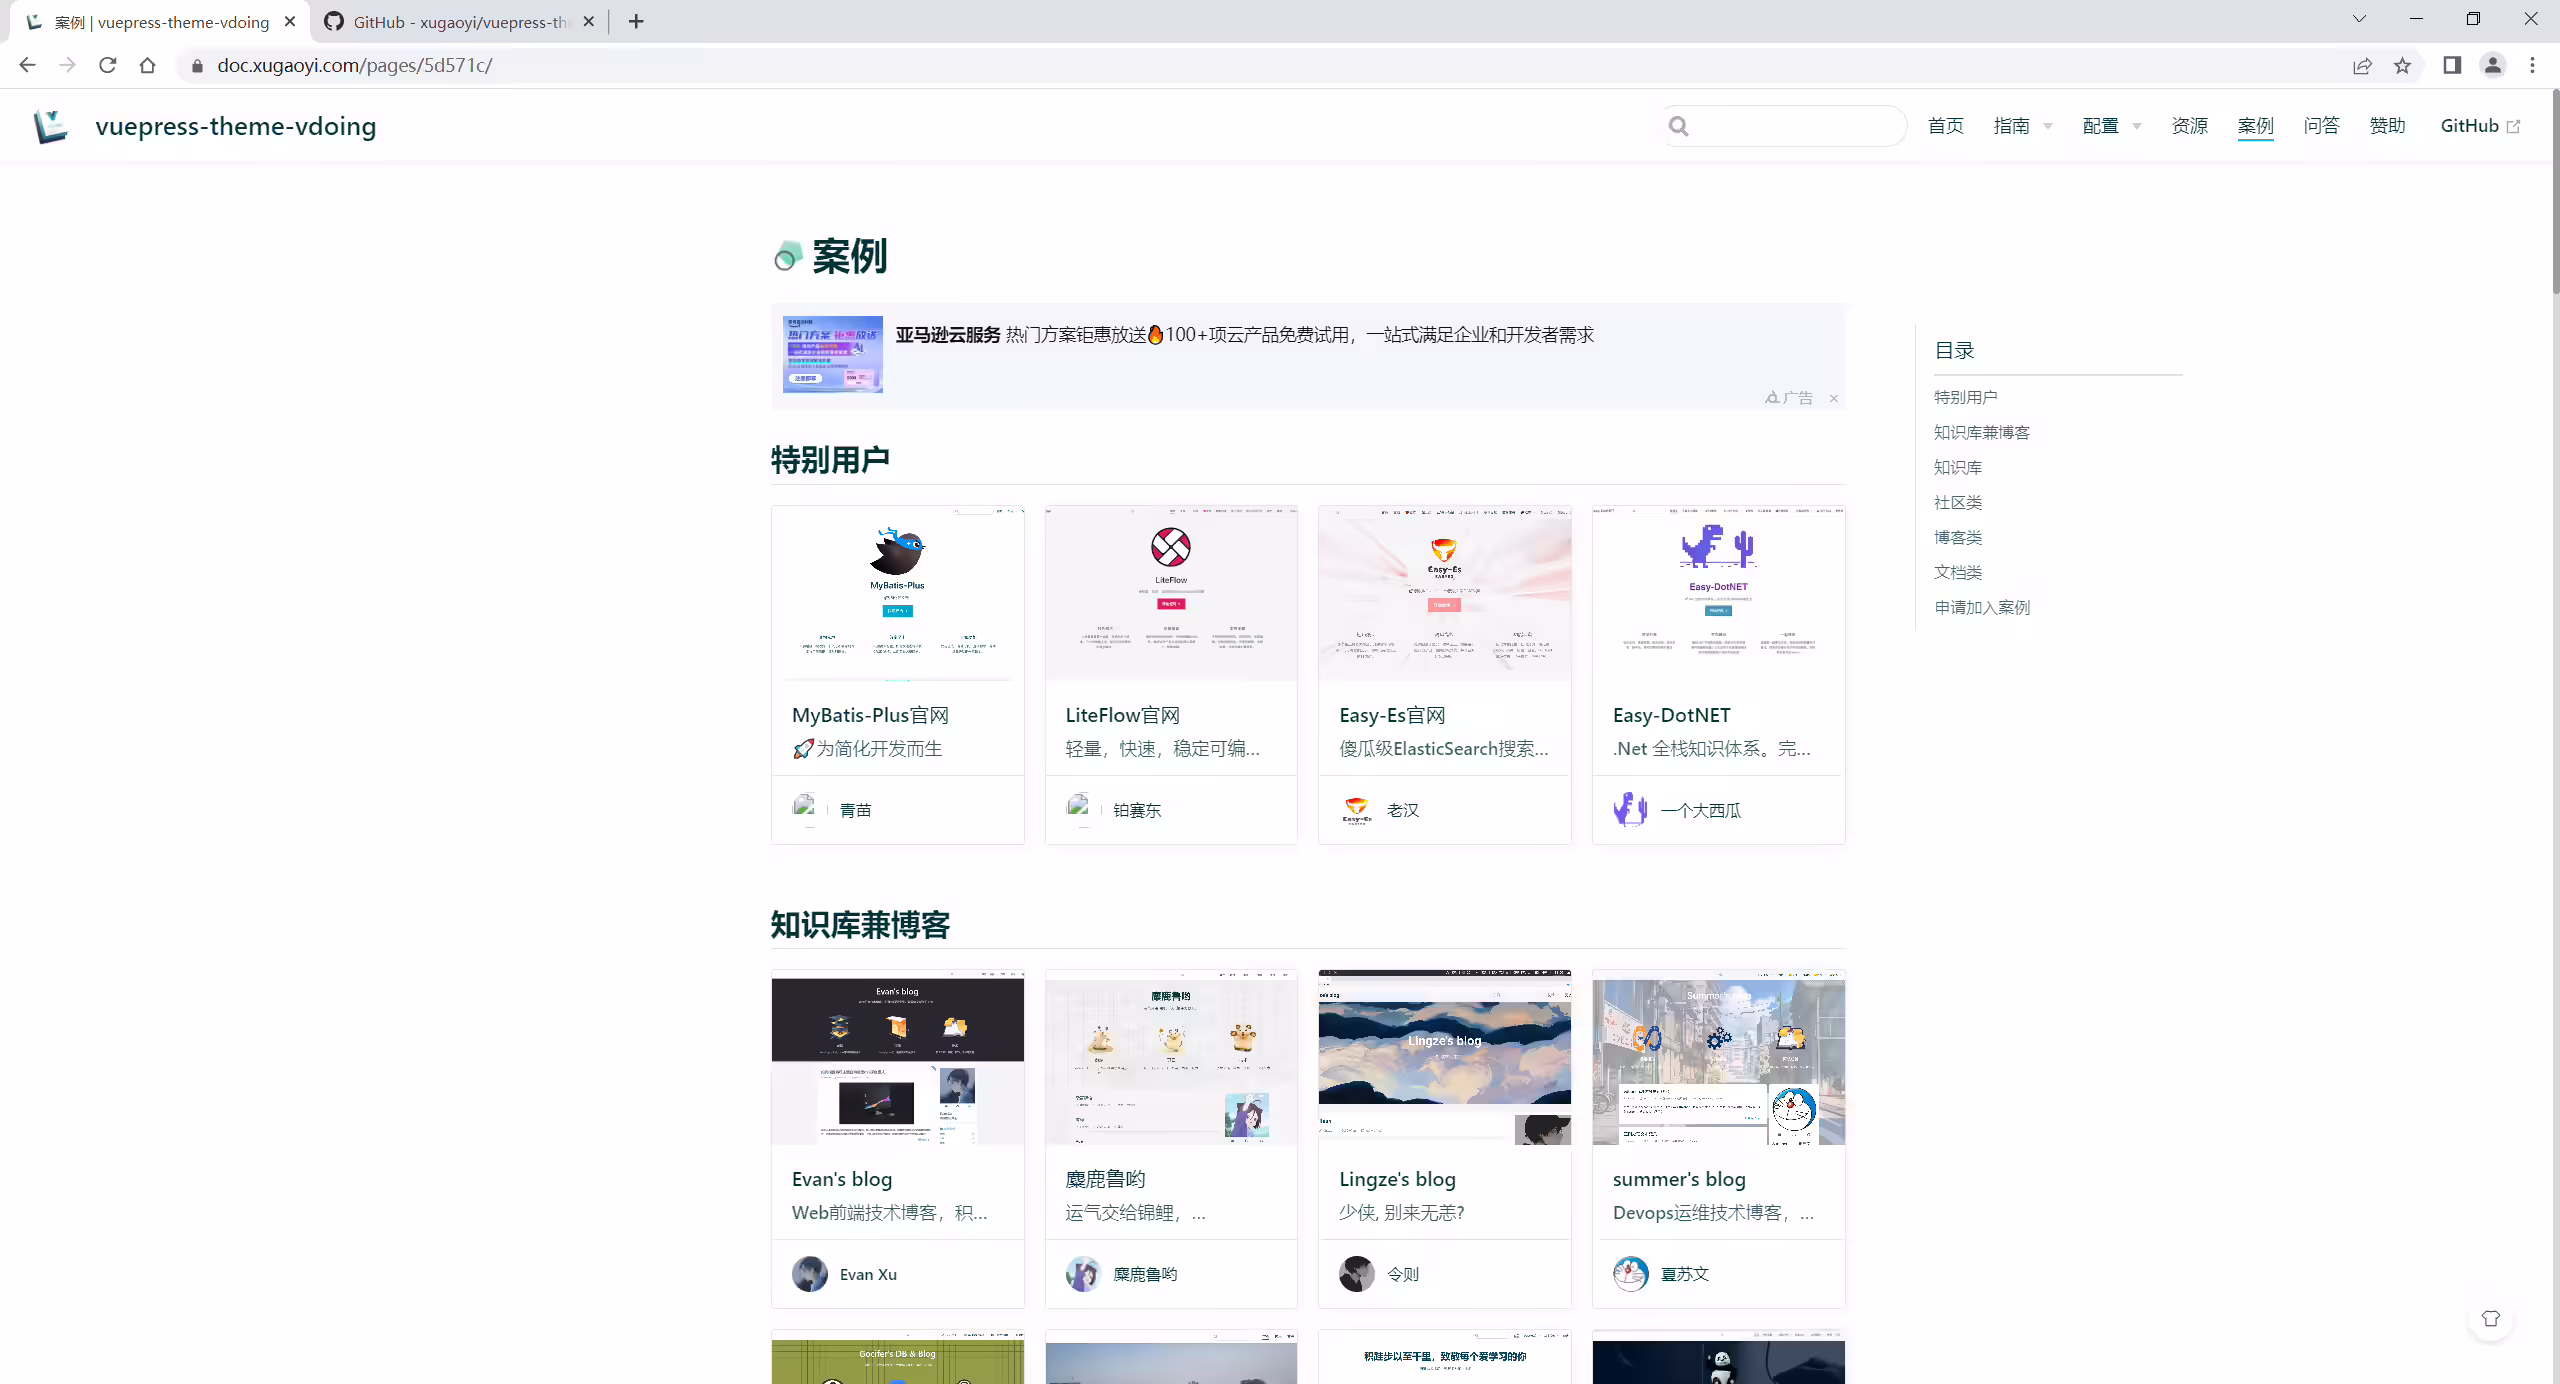This screenshot has height=1384, width=2560.
Task: Go back with the browser back arrow
Action: 27,65
